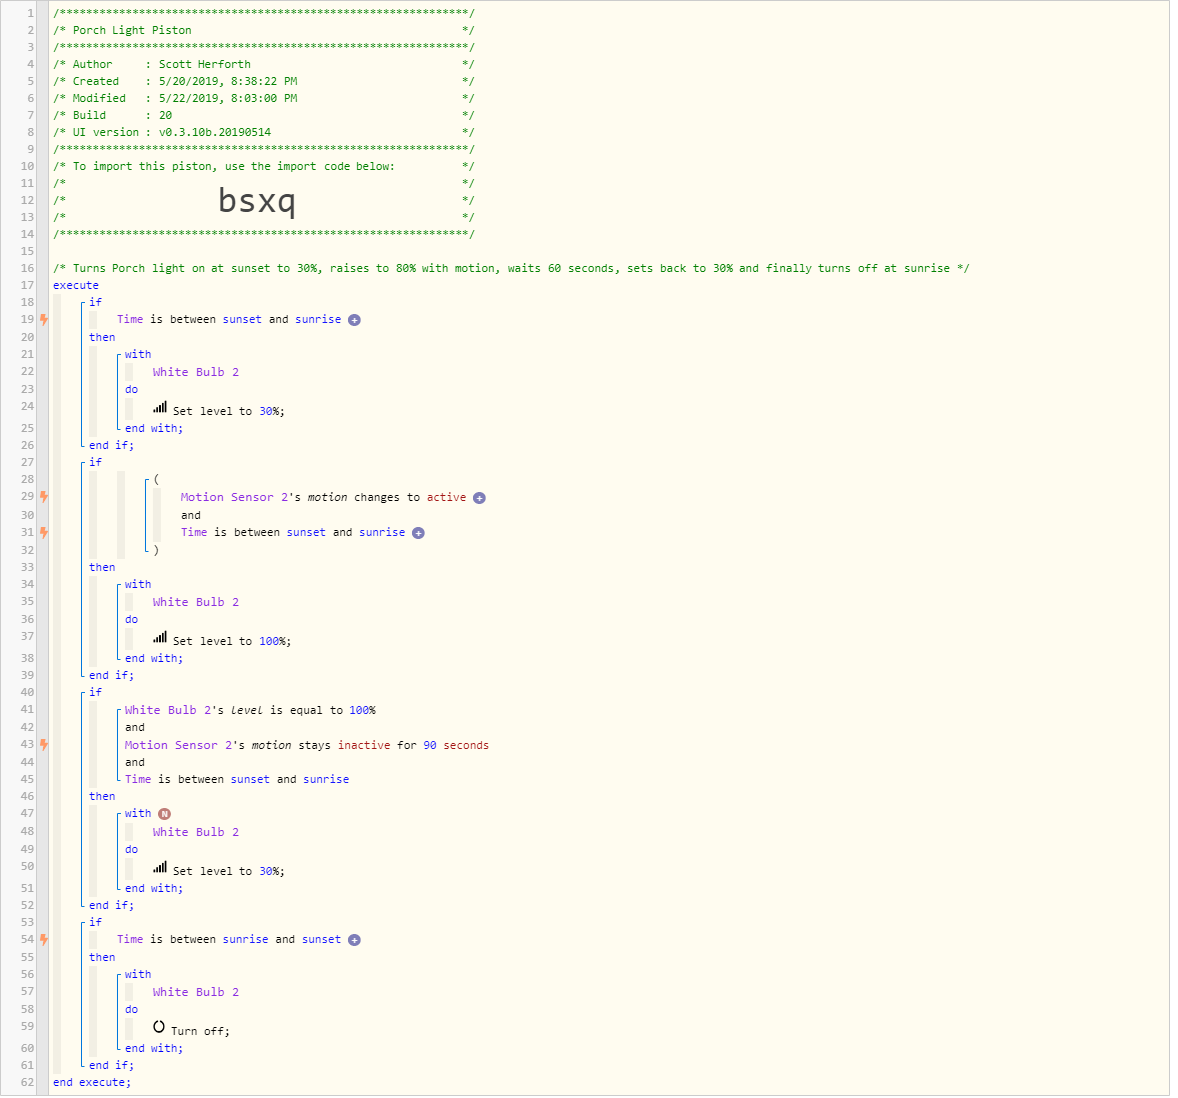Click the 'with' keyword on line 21
The width and height of the screenshot is (1178, 1098).
click(138, 355)
